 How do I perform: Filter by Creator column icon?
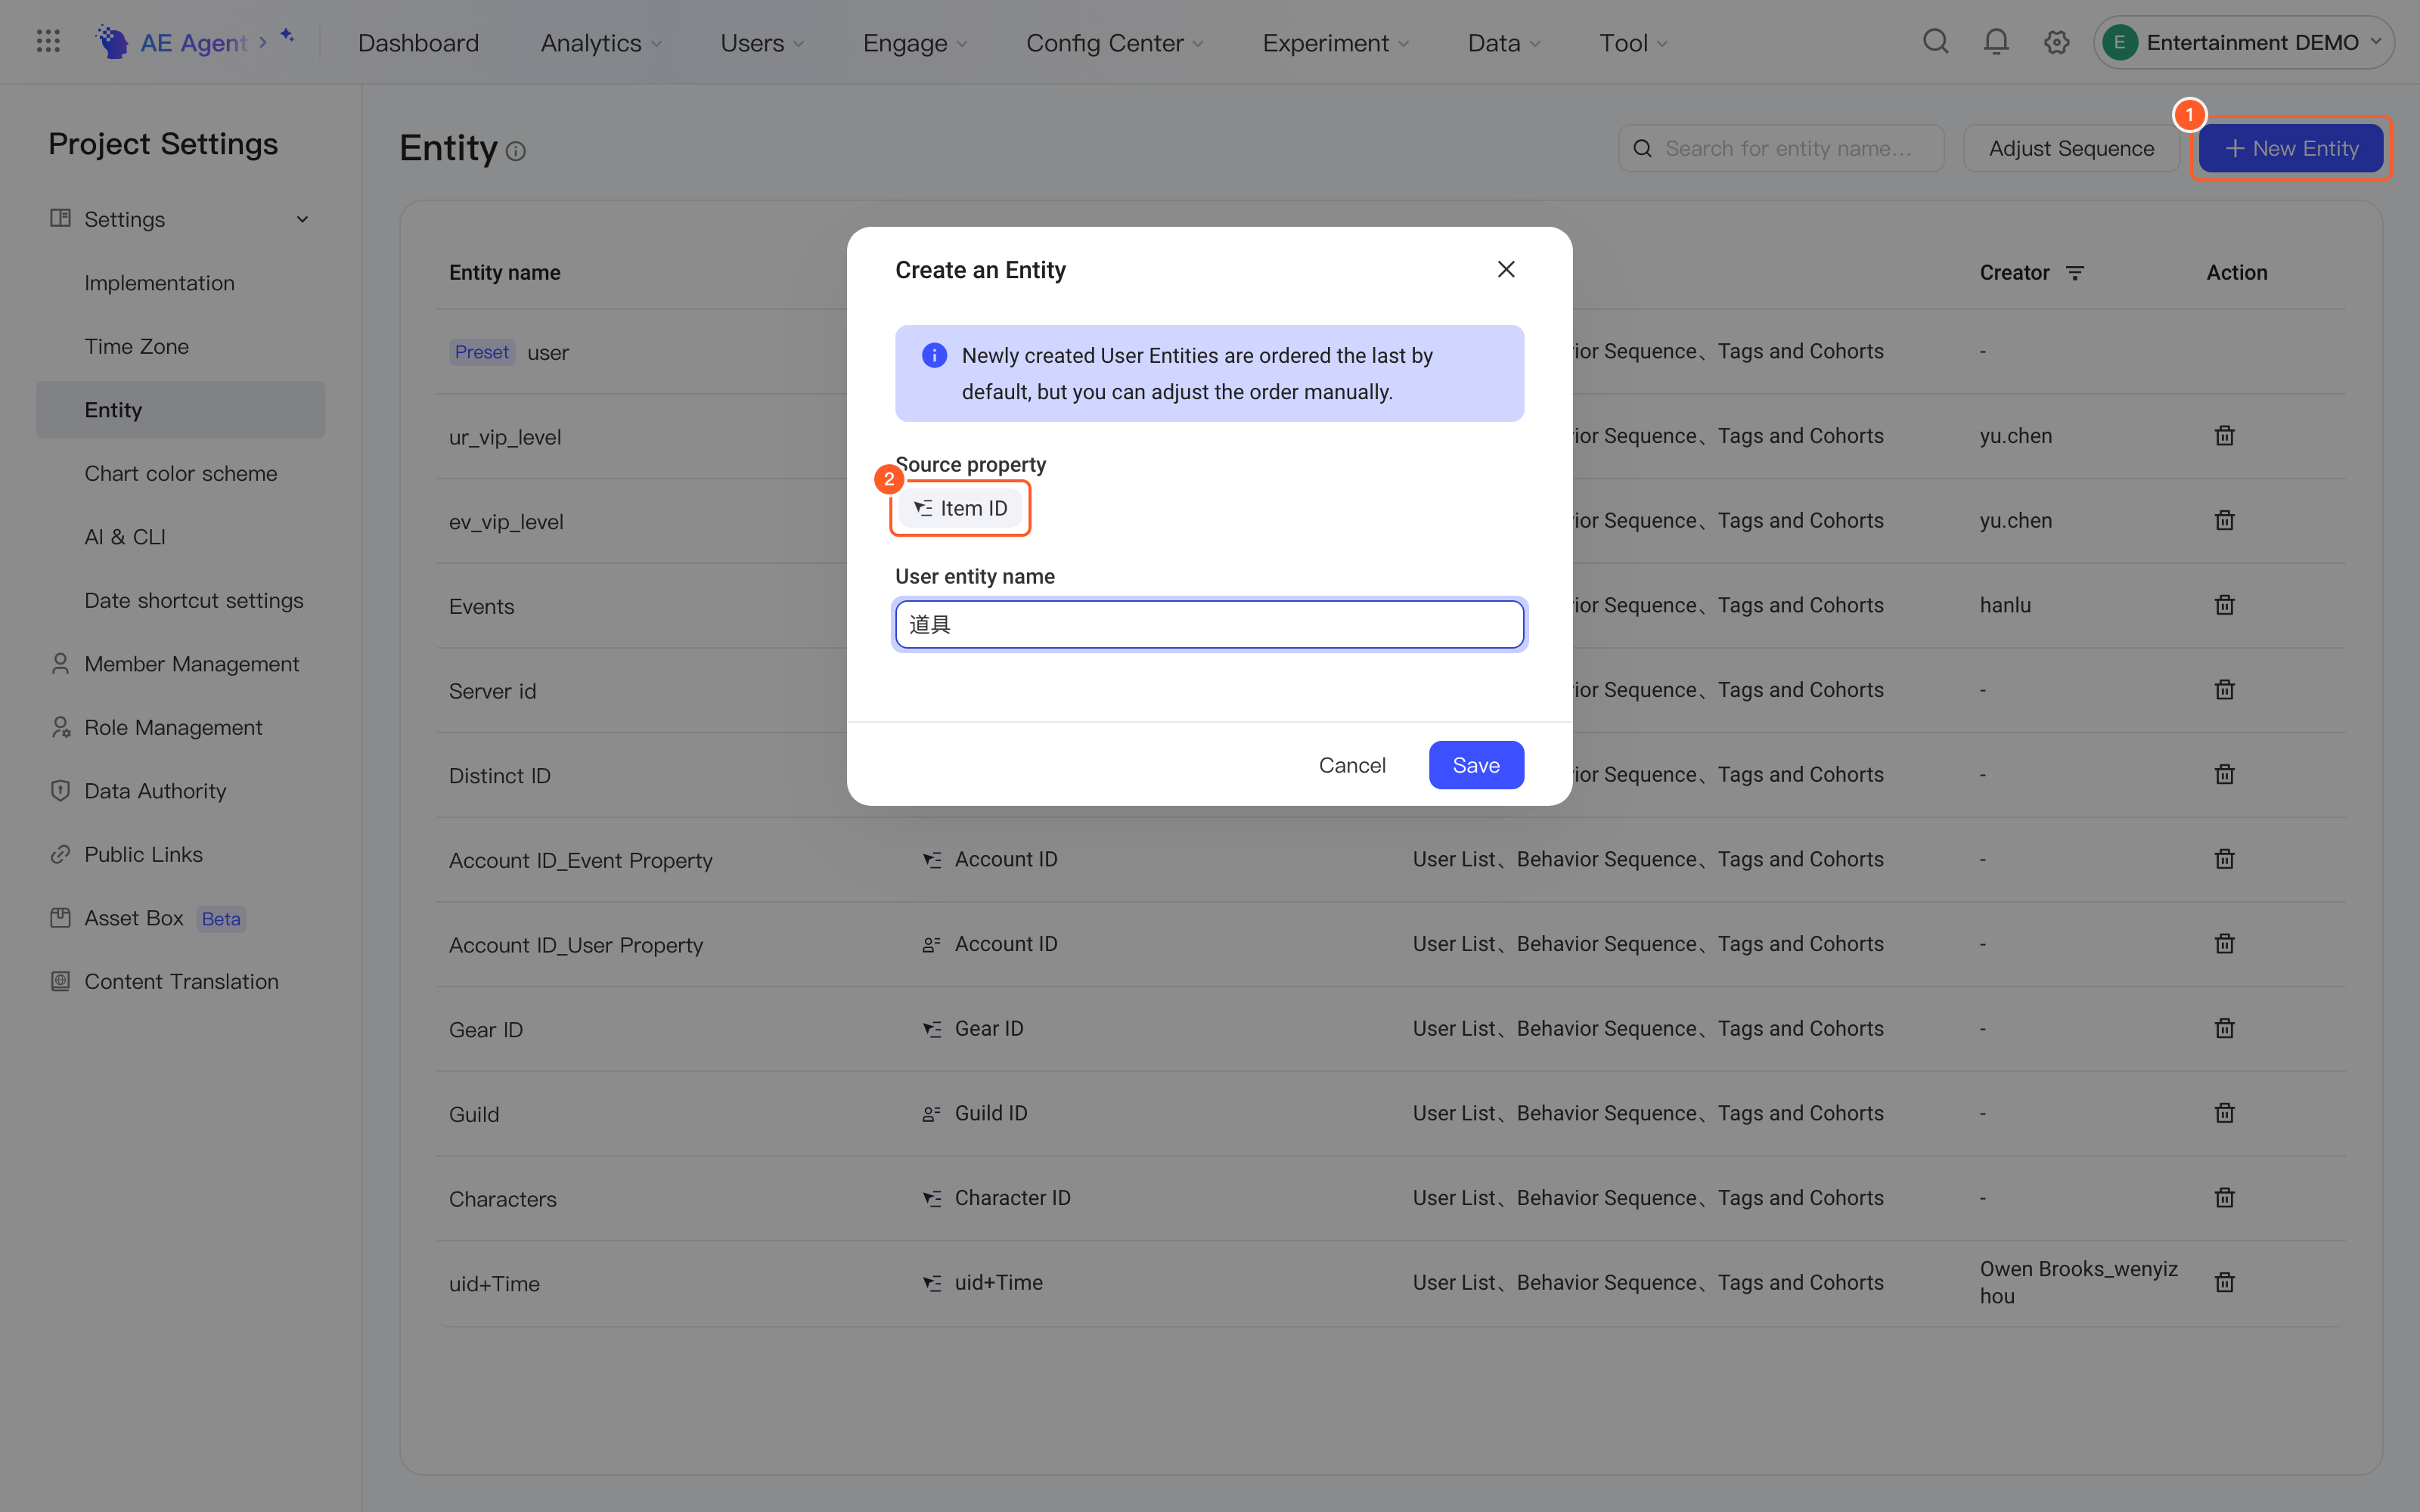[x=2075, y=273]
